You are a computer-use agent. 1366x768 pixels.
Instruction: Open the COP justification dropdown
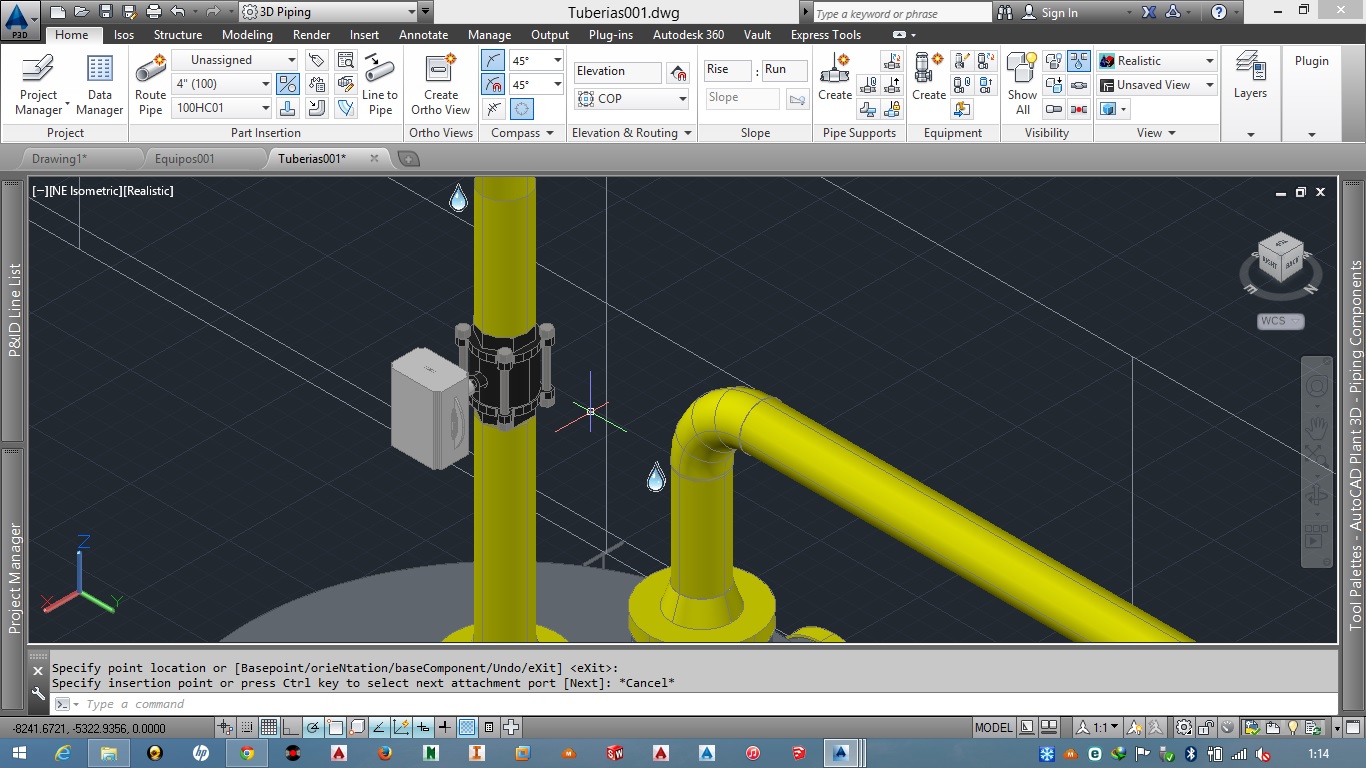632,99
